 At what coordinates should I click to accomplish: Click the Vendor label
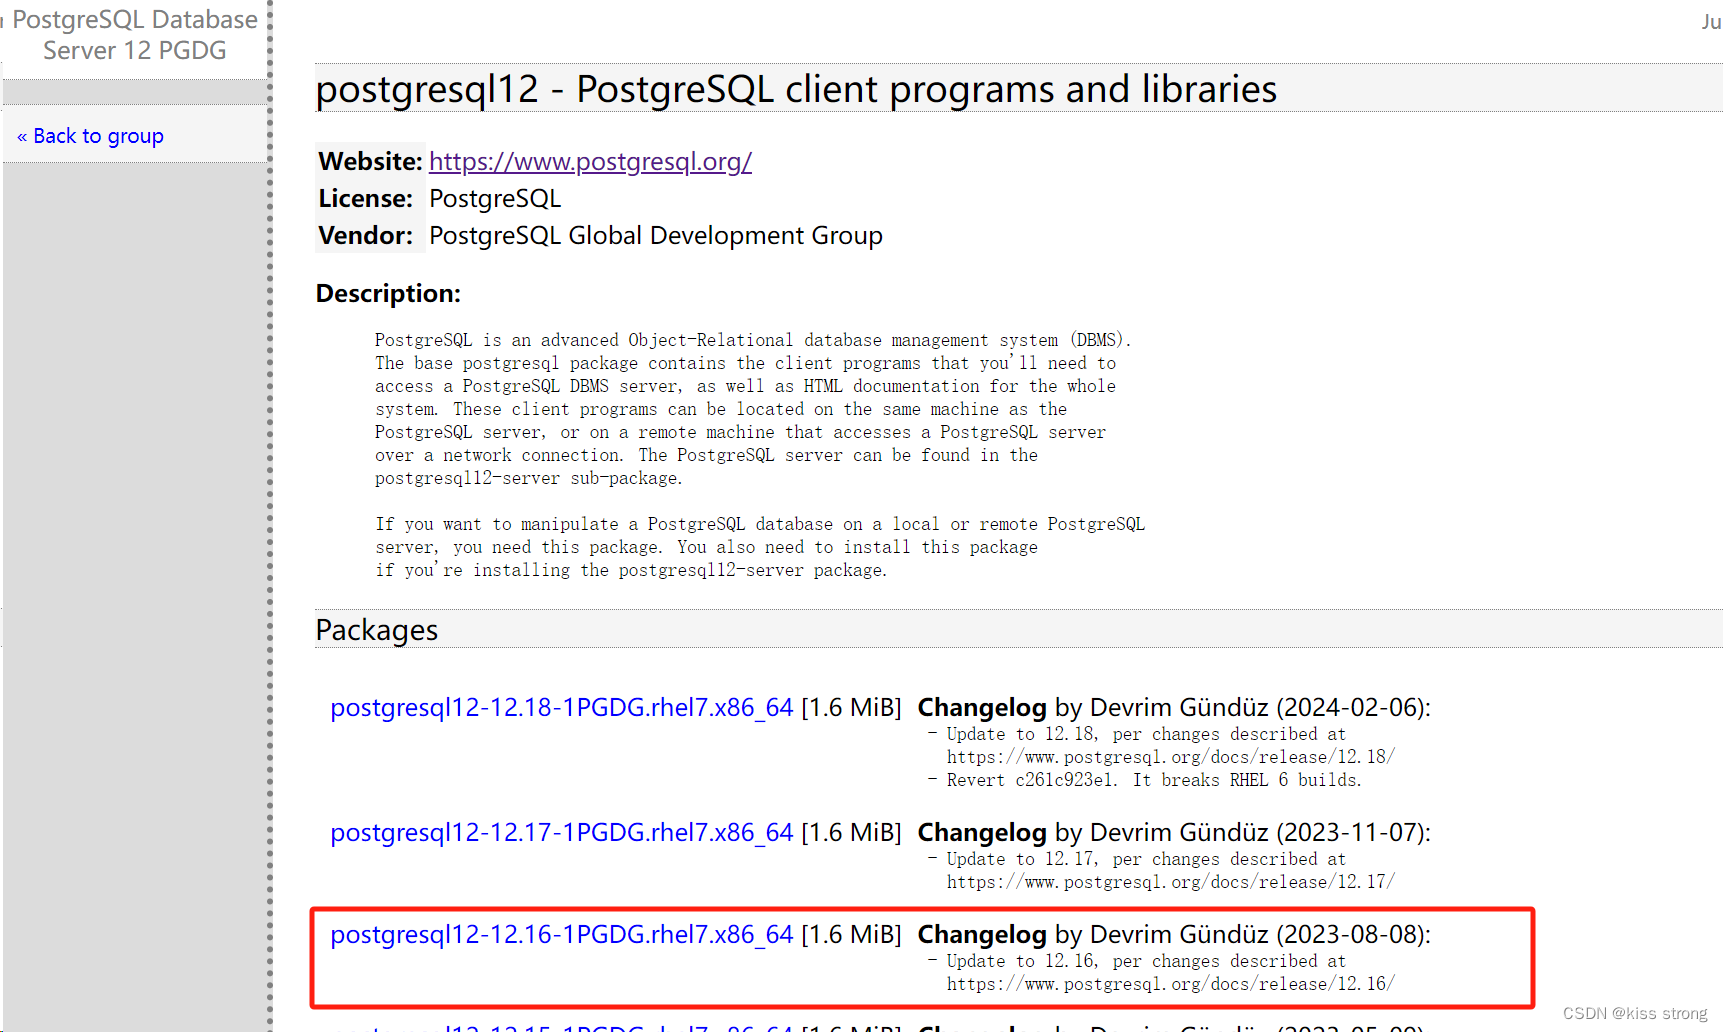click(x=365, y=235)
